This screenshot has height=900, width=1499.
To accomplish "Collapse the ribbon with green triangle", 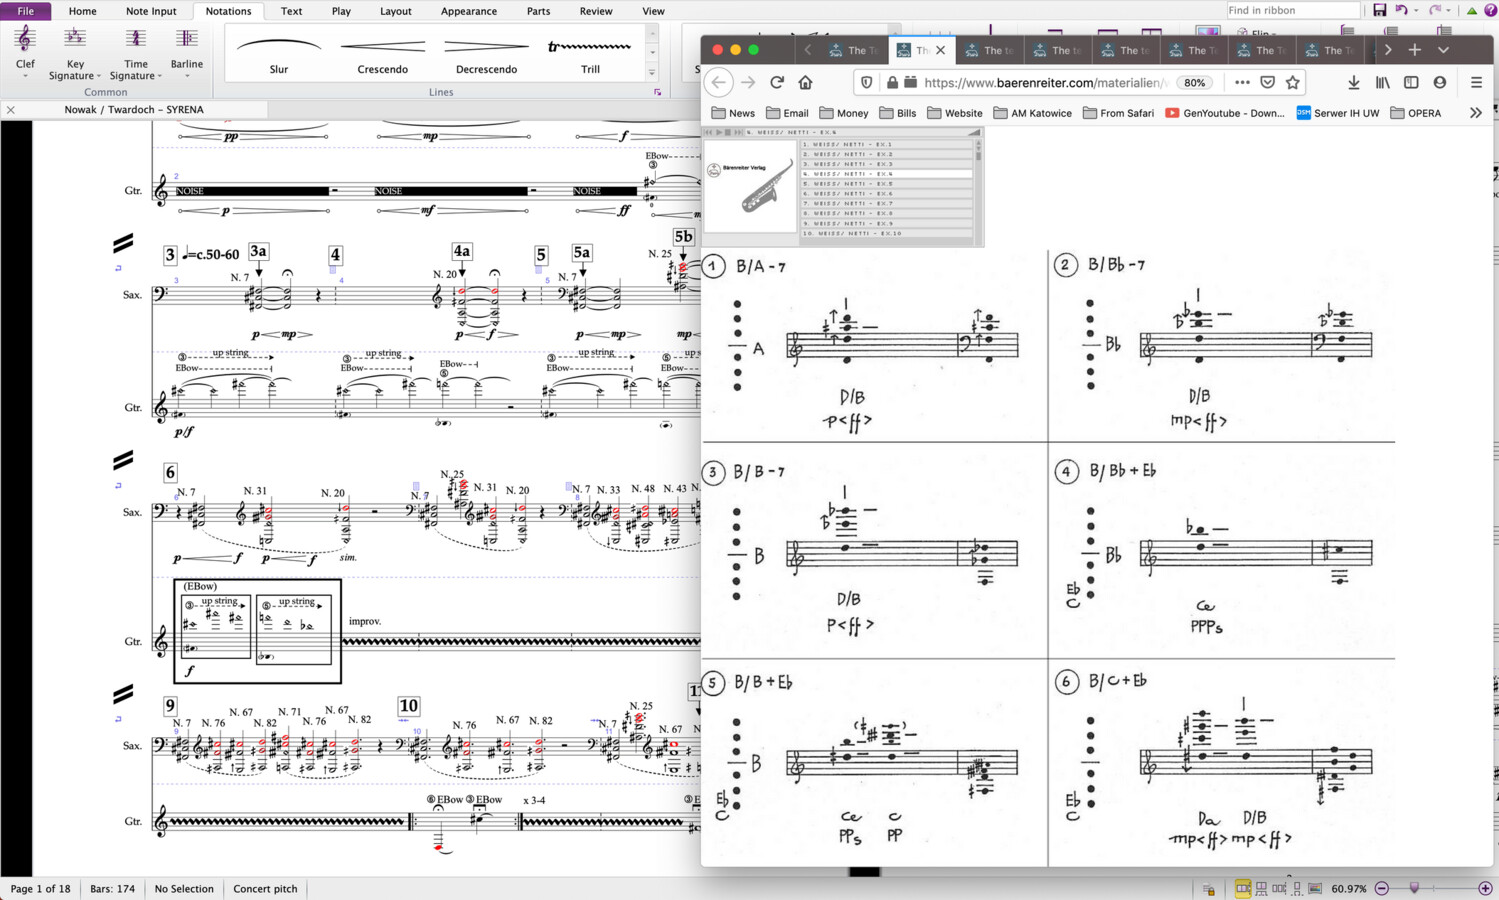I will [x=1471, y=11].
